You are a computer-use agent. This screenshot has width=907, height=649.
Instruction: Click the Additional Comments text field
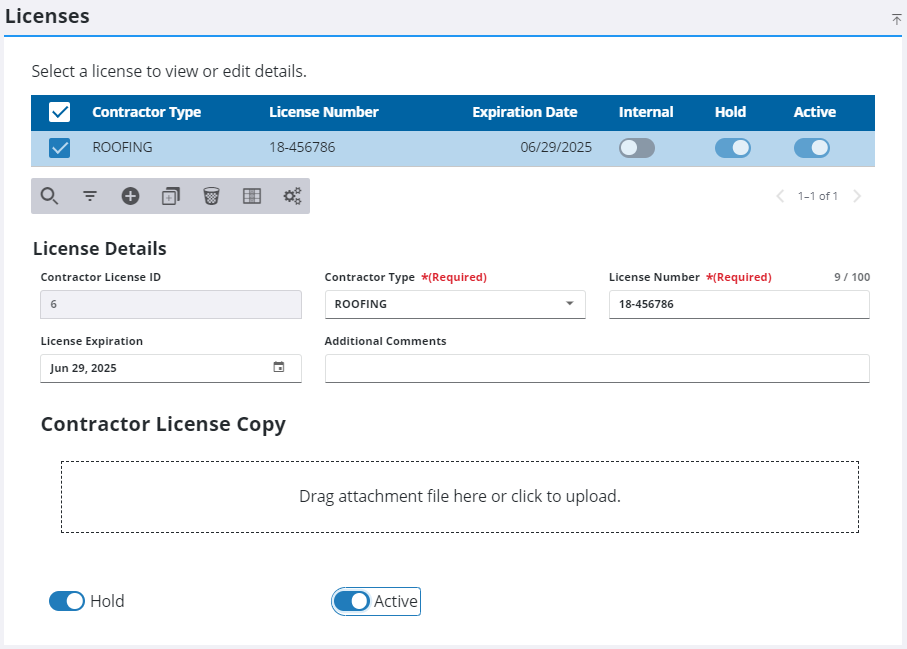596,368
